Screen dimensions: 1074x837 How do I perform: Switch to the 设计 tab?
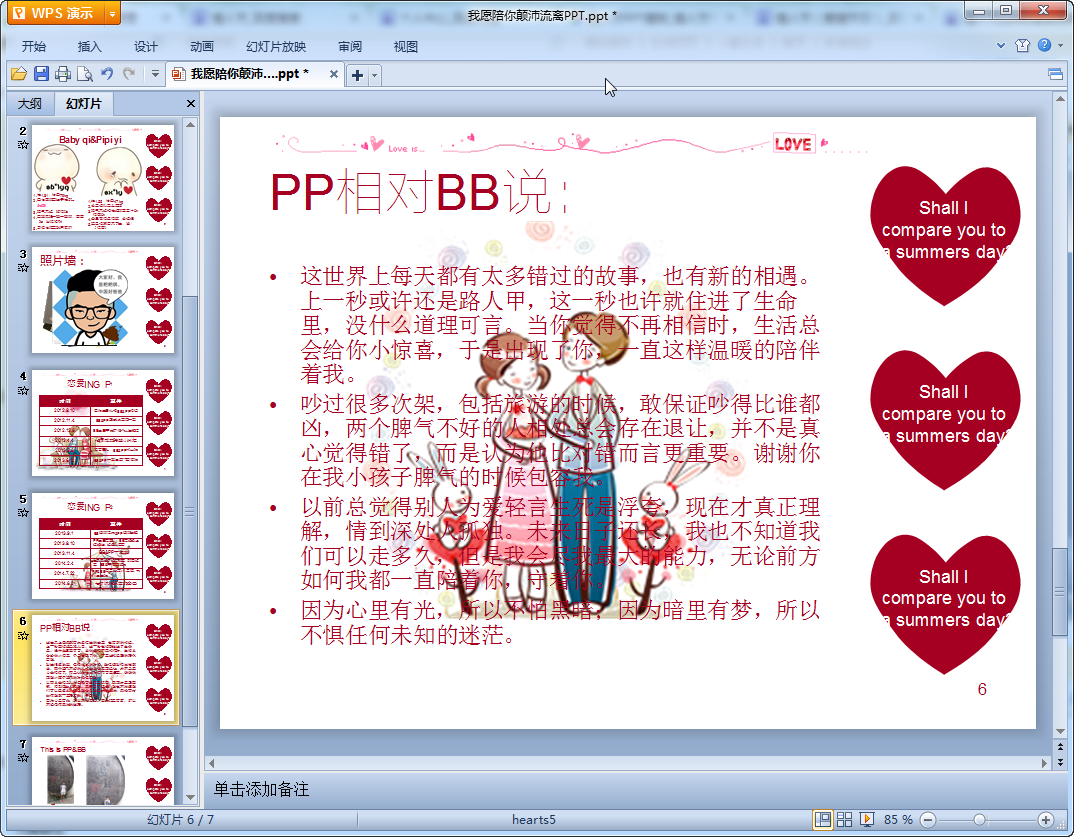pos(146,47)
